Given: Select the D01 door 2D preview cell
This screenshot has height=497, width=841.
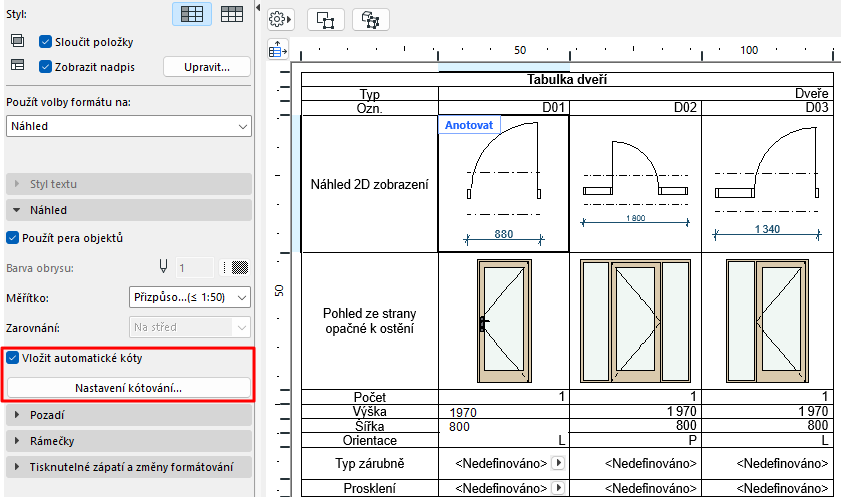Looking at the screenshot, I should tap(503, 190).
